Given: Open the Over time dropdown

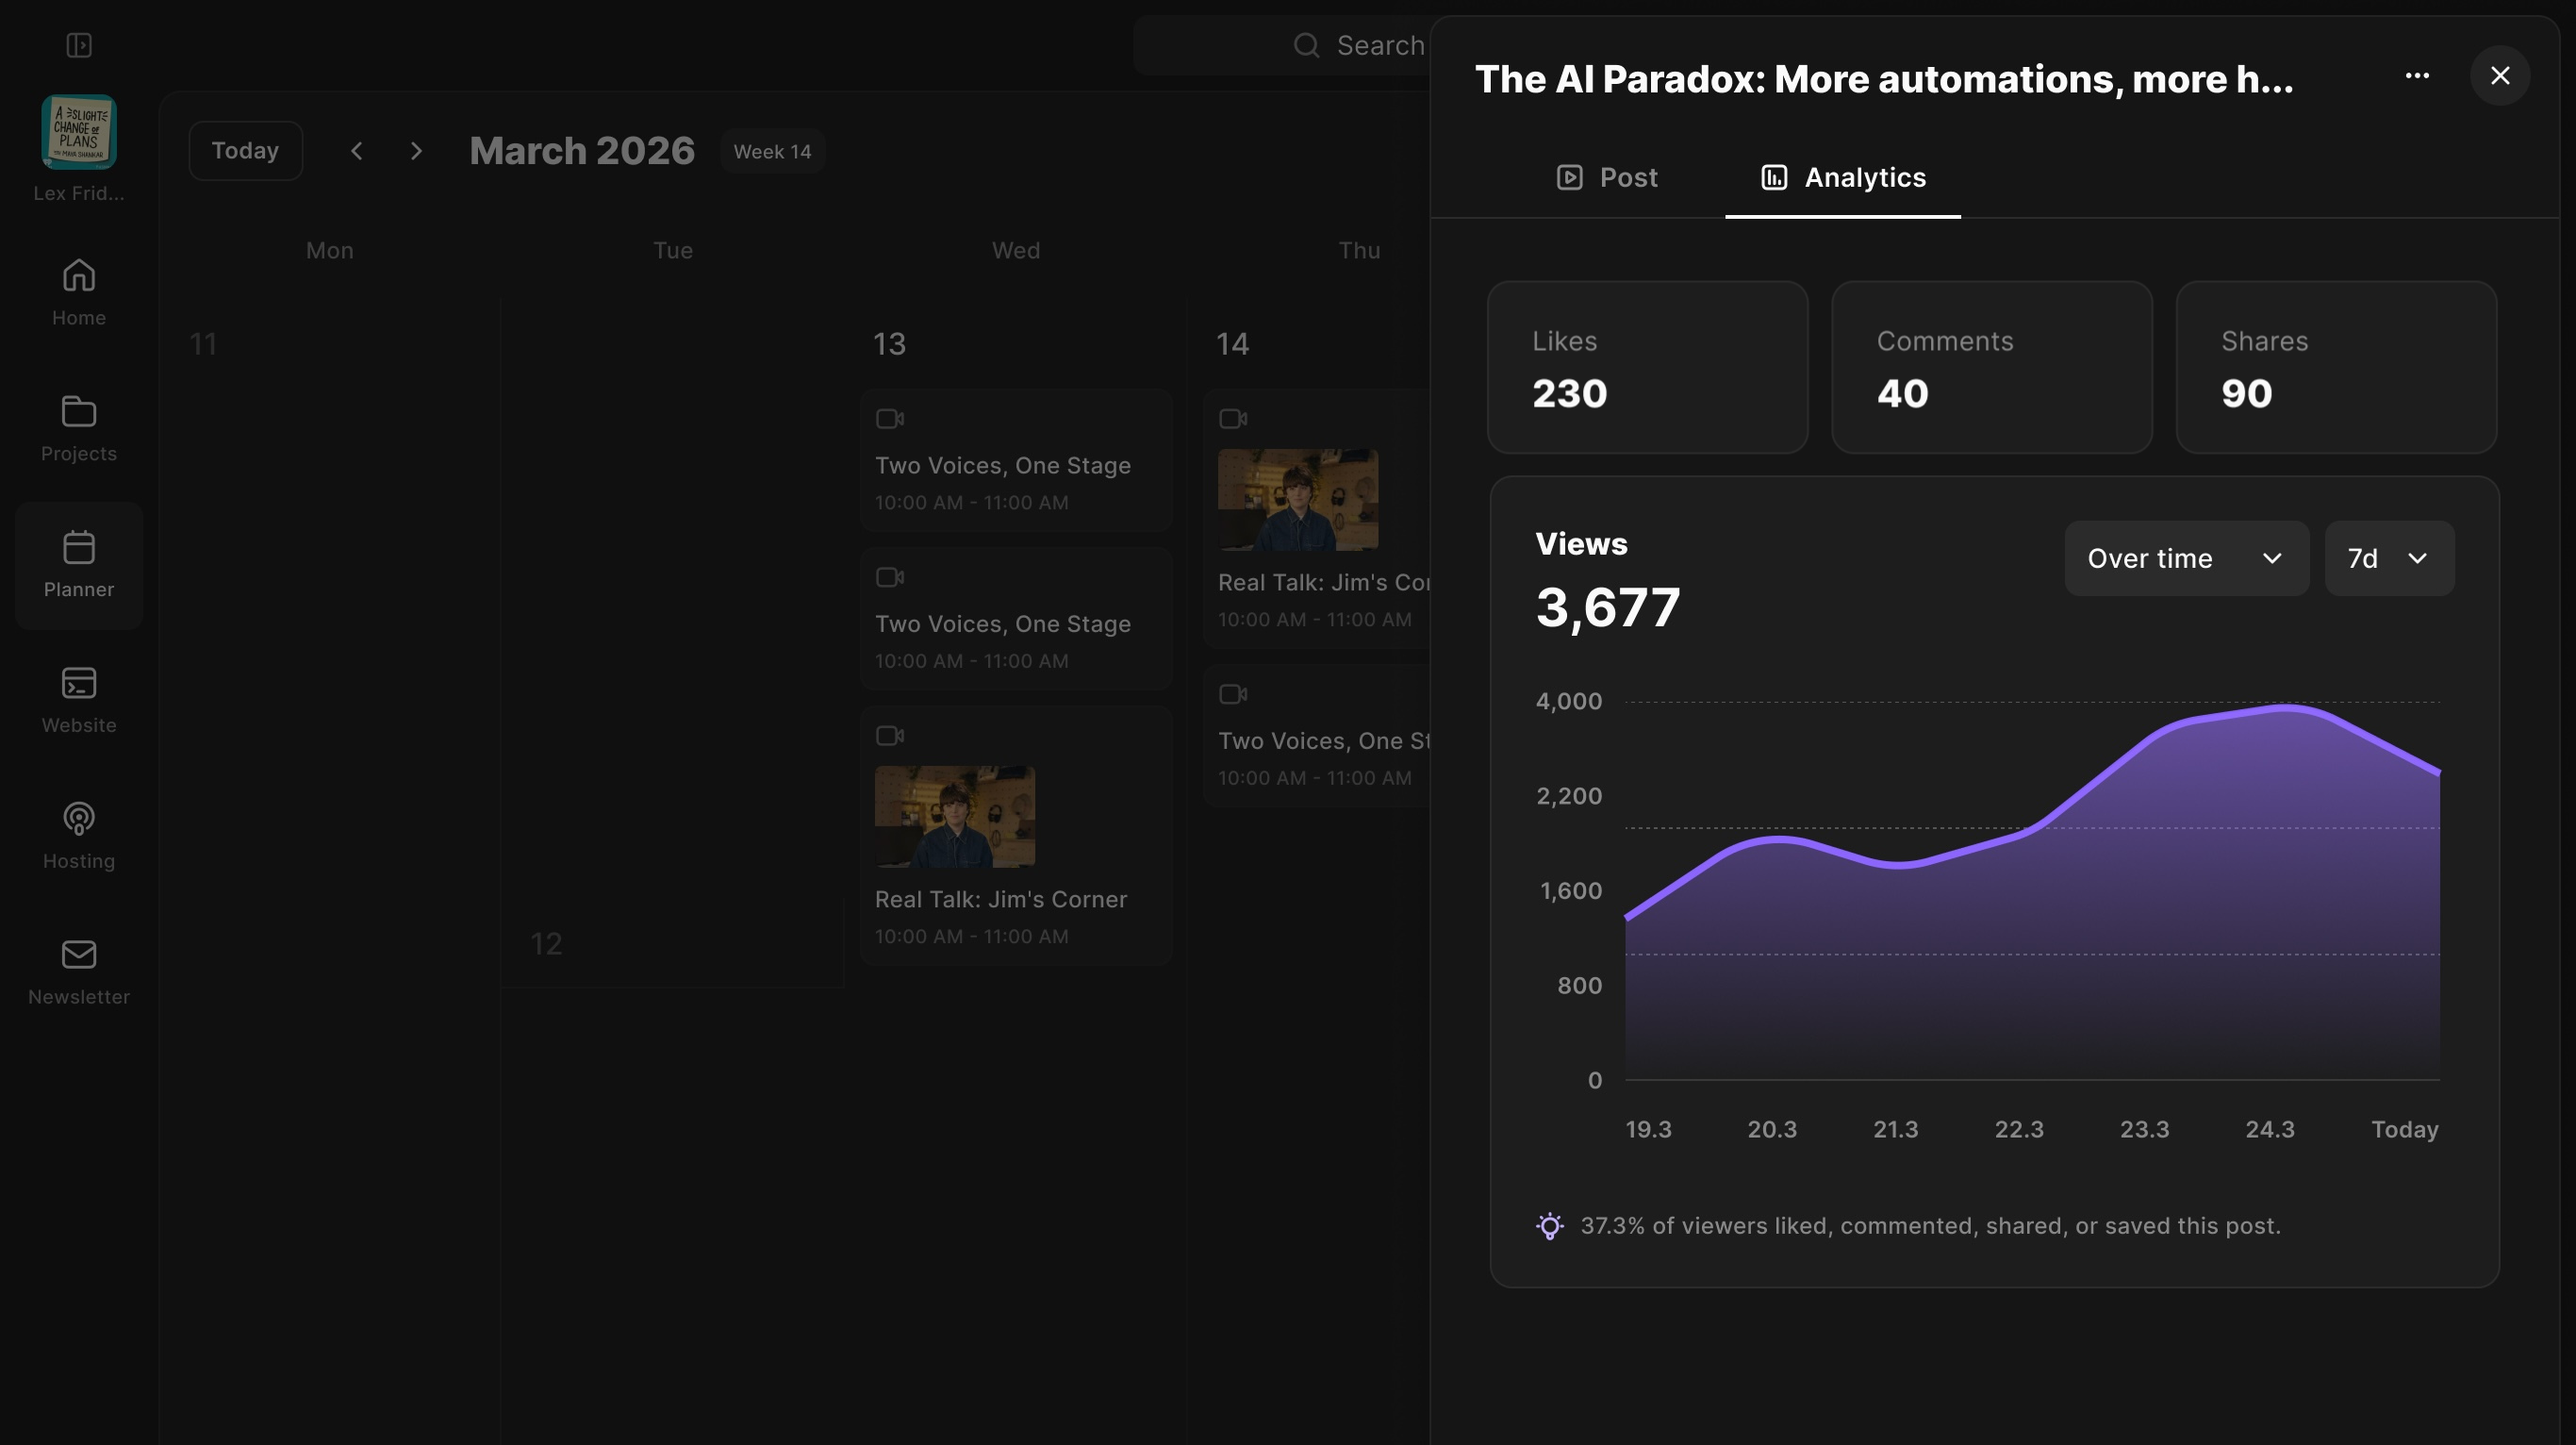Looking at the screenshot, I should [2186, 558].
